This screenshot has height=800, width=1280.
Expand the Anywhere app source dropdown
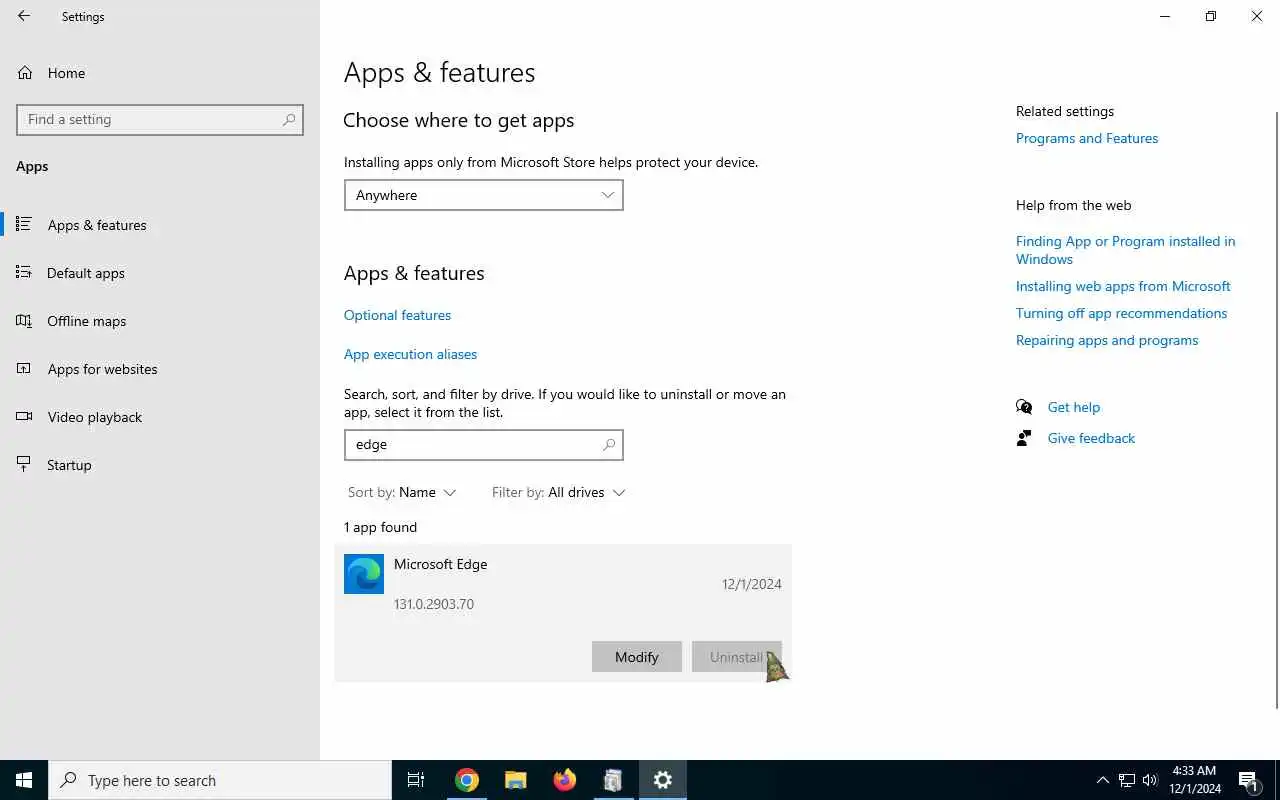(484, 195)
